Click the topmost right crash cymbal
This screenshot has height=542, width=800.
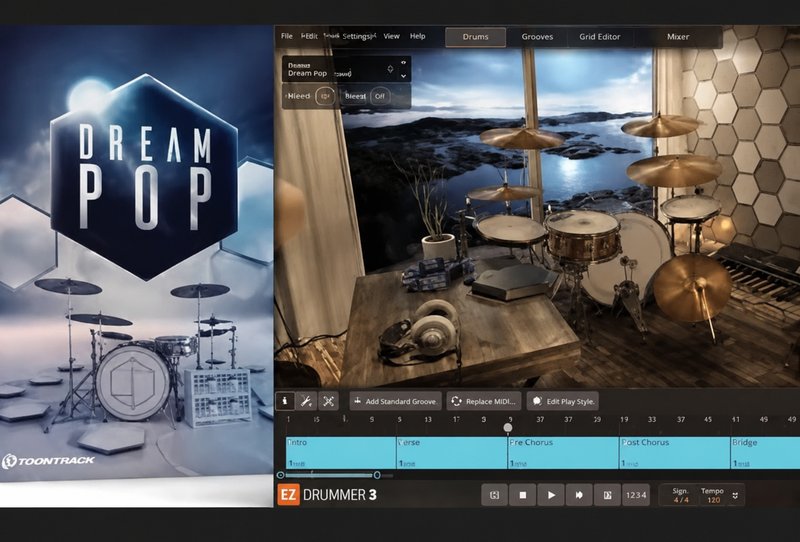point(659,125)
